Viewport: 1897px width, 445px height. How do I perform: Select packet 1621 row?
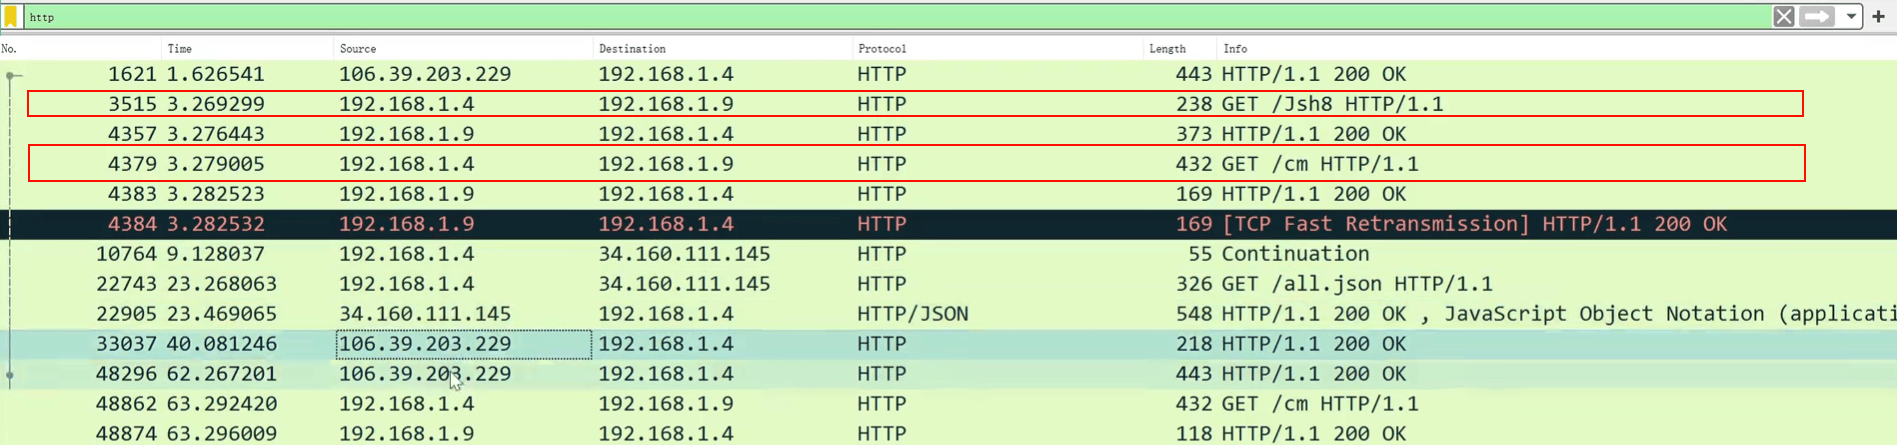pyautogui.click(x=948, y=74)
